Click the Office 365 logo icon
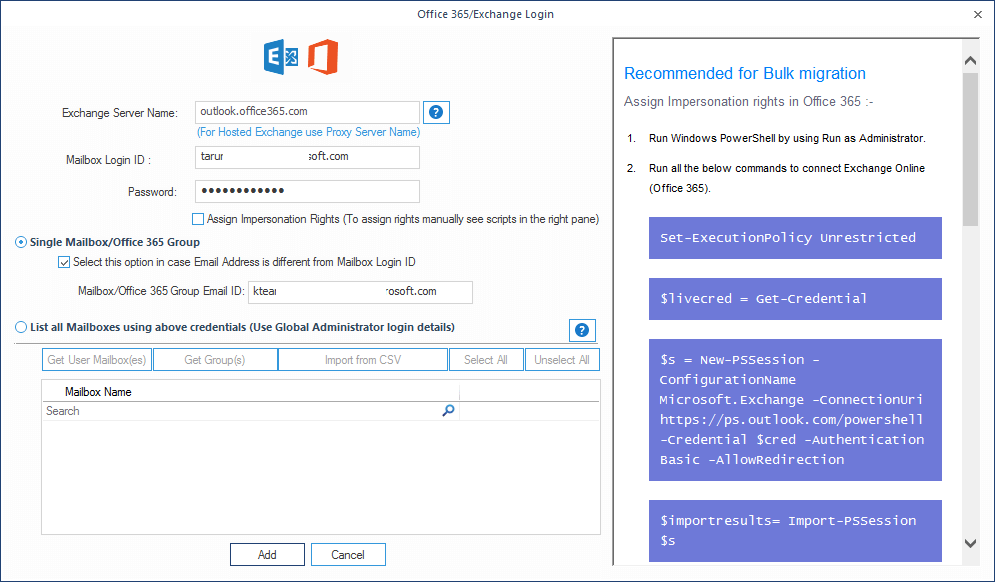The image size is (995, 582). [x=323, y=56]
